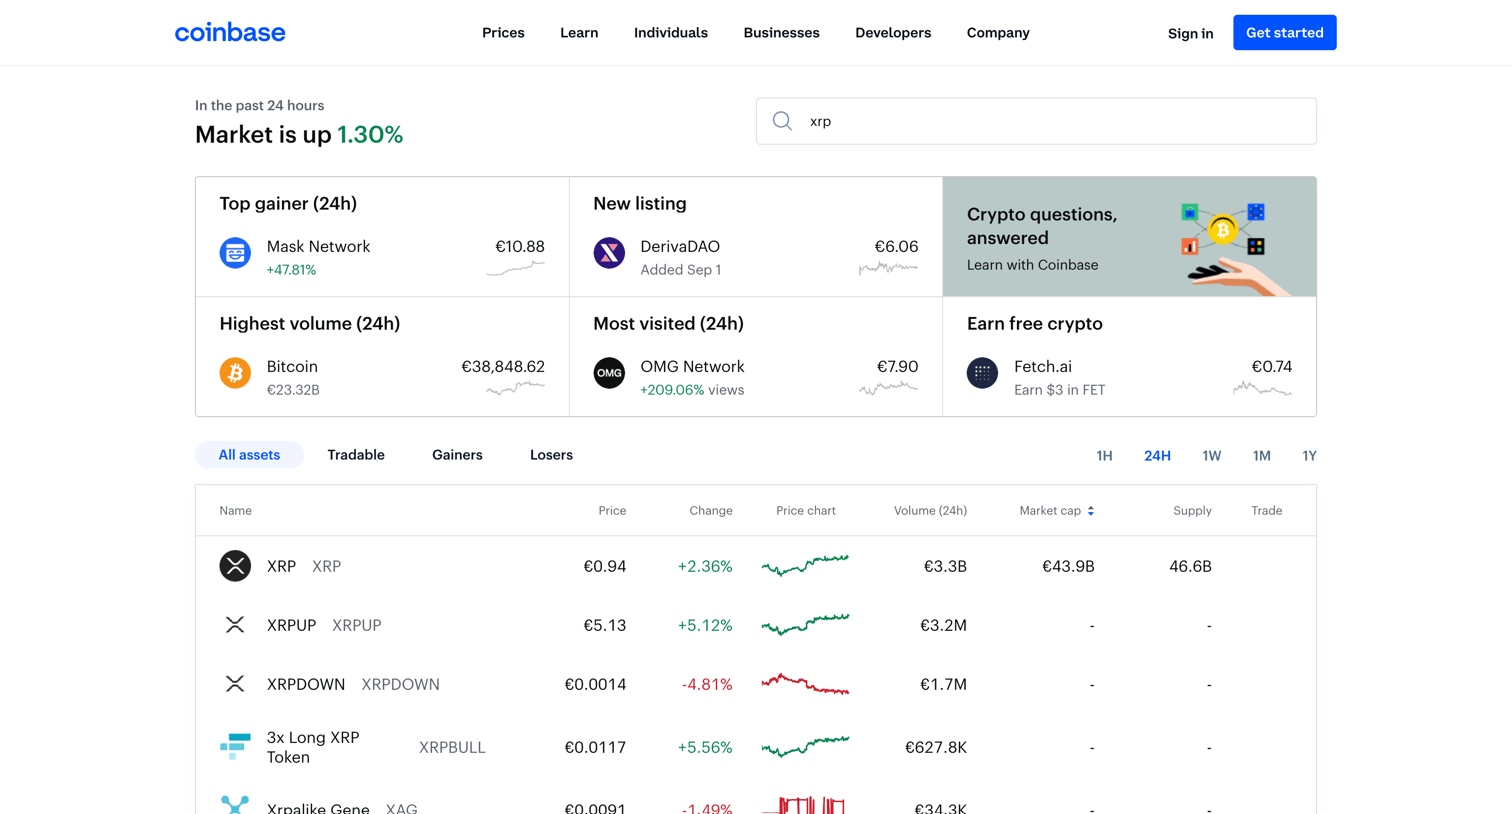Click the €43.9B market cap value
This screenshot has height=814, width=1512.
(1068, 566)
